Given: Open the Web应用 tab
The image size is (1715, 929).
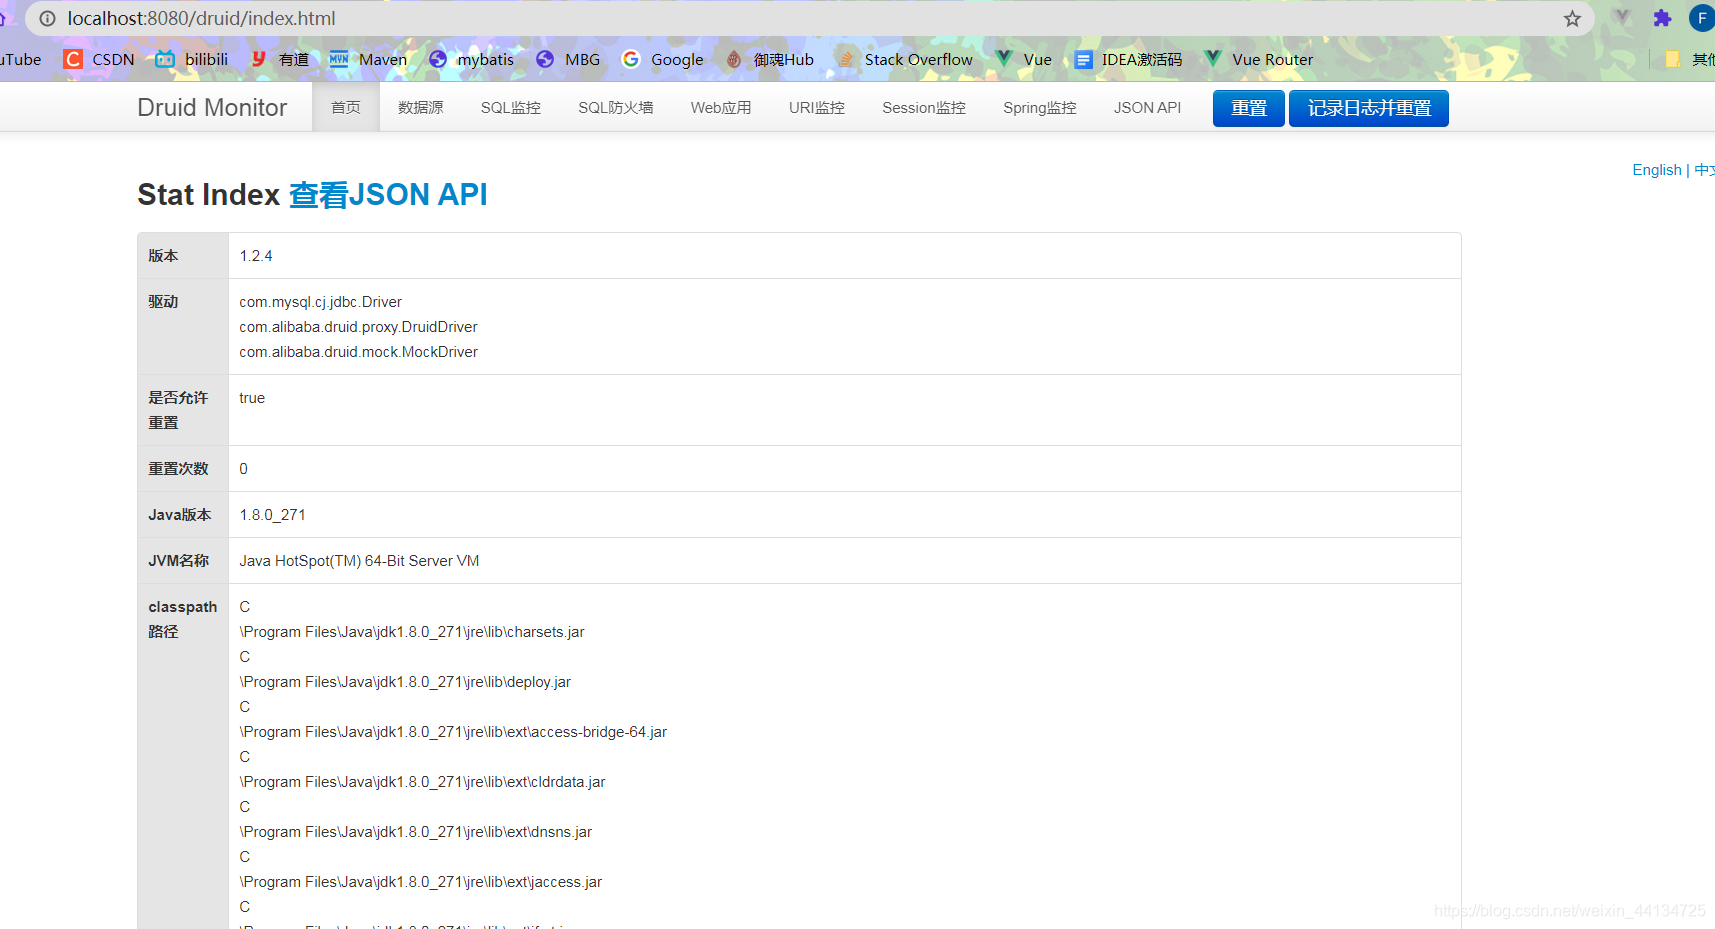Looking at the screenshot, I should 721,107.
